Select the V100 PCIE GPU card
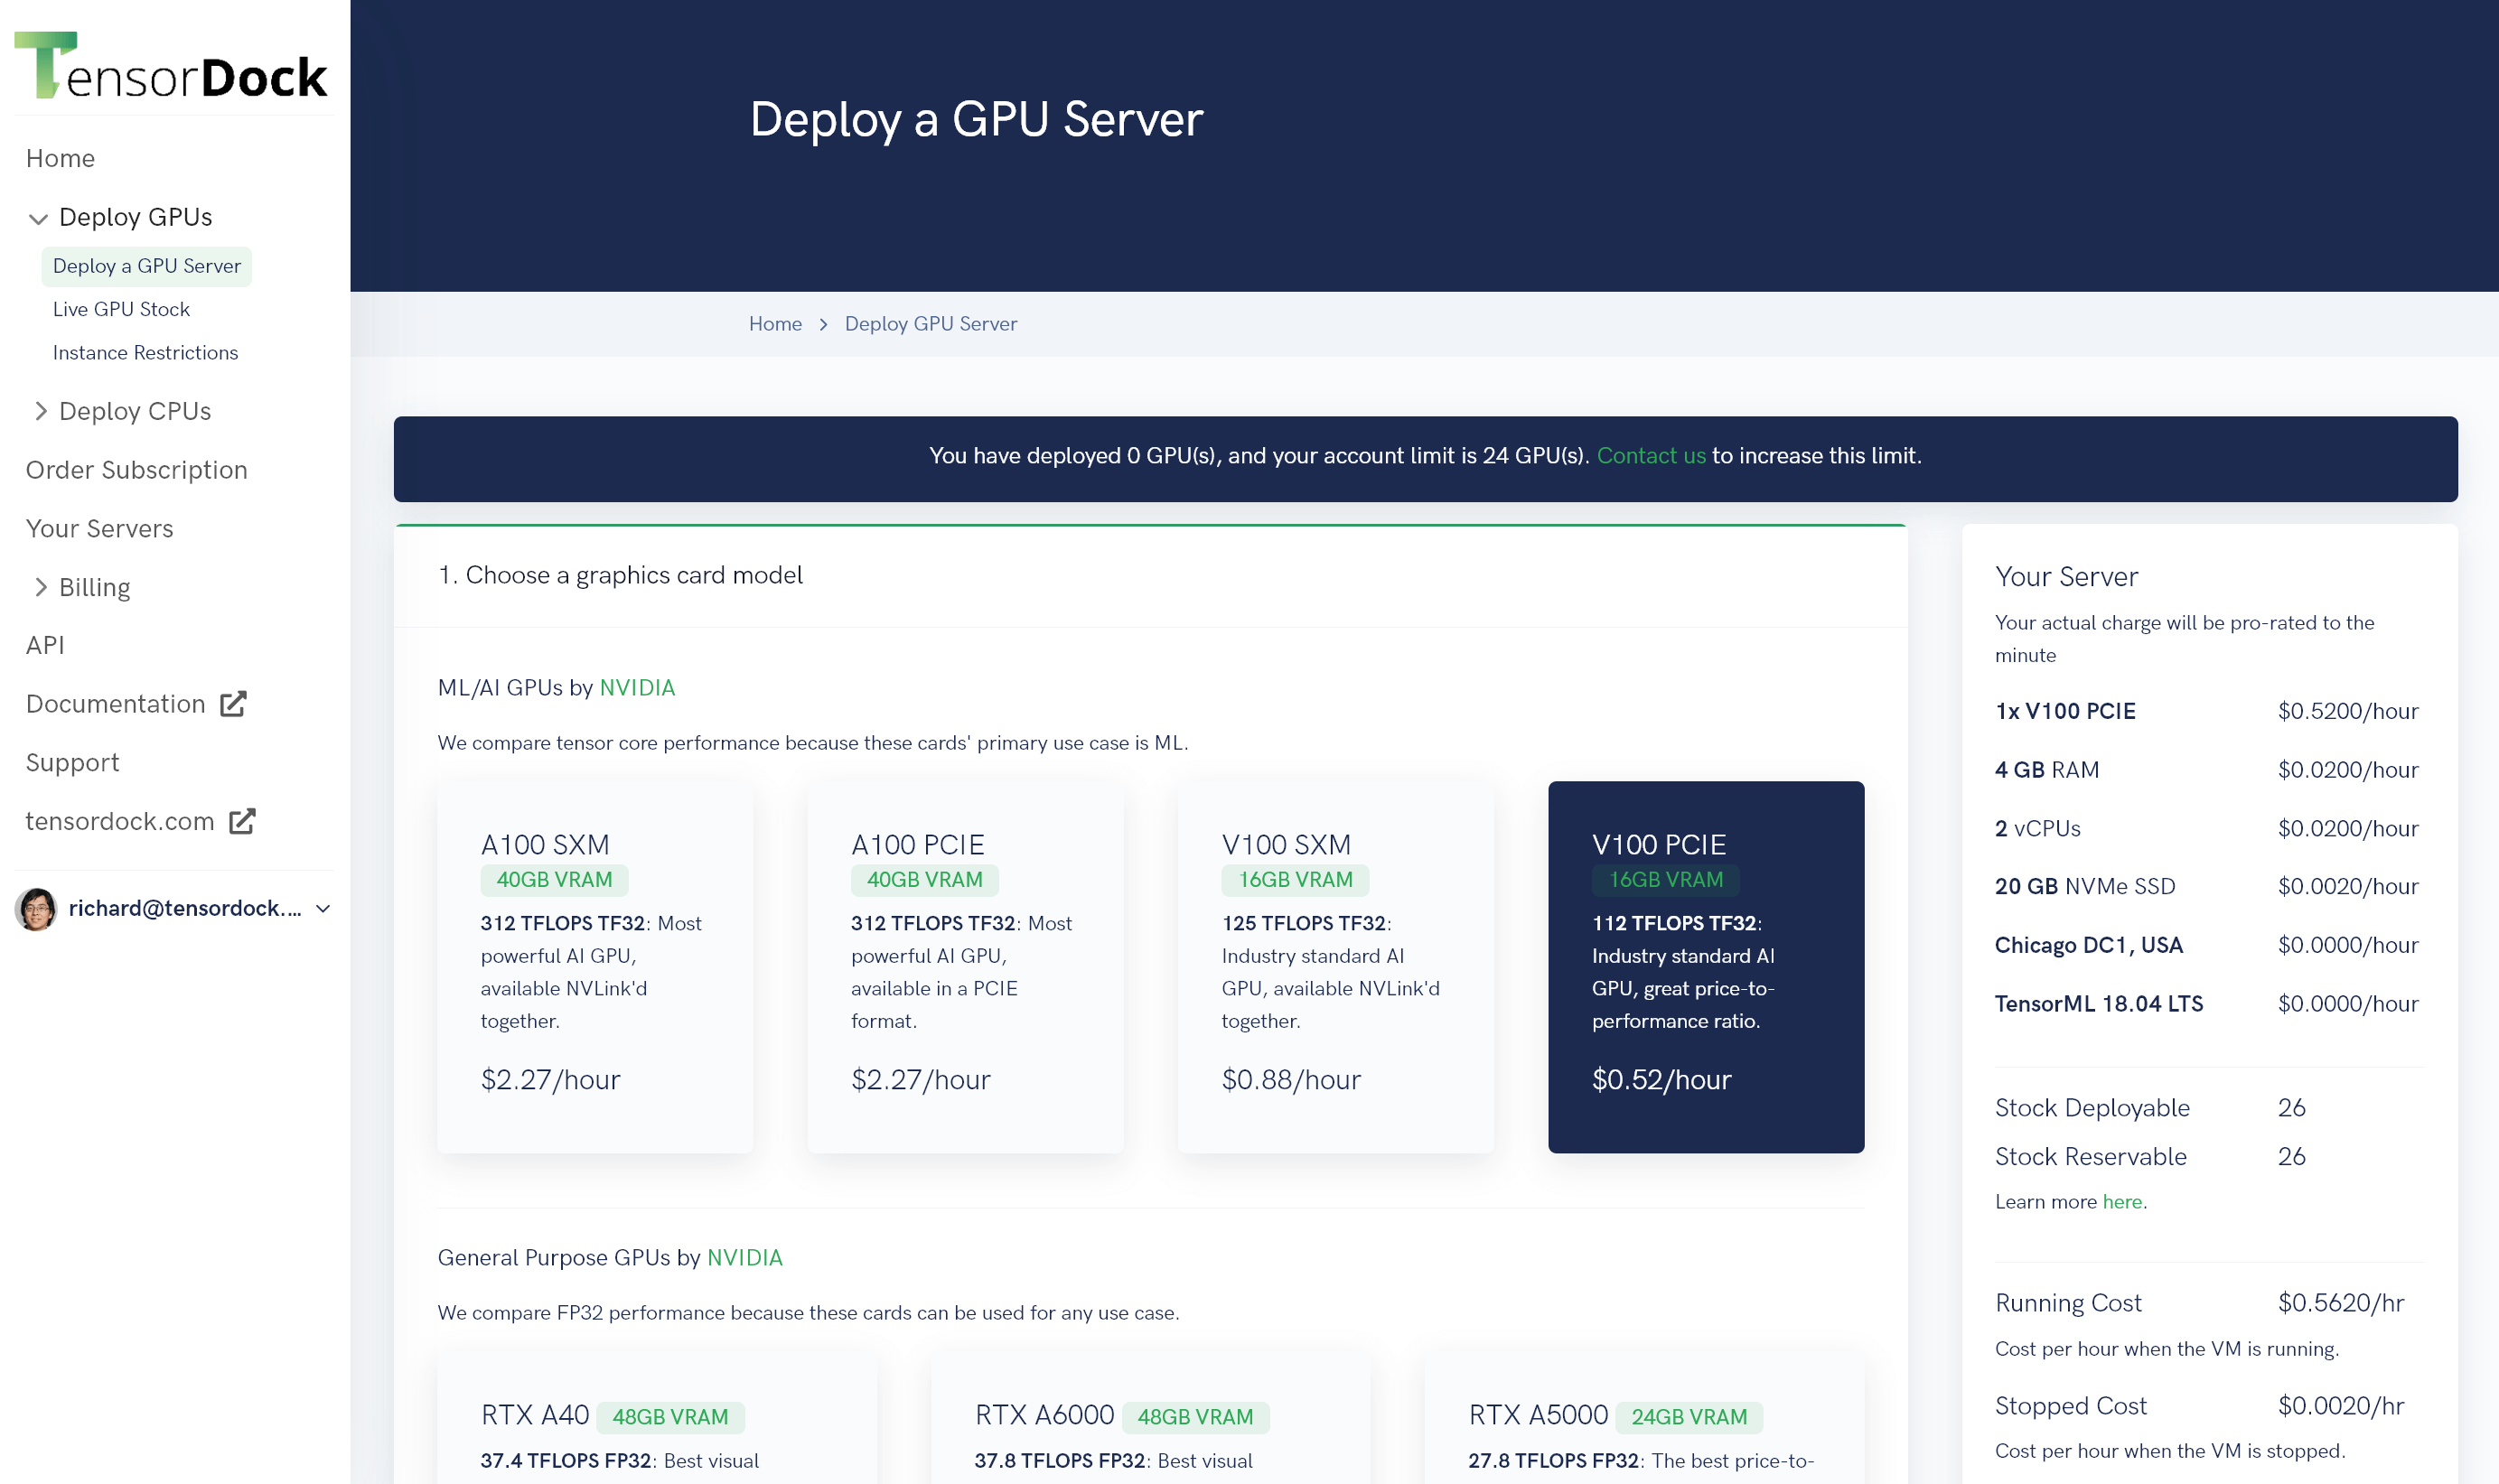This screenshot has width=2499, height=1484. pos(1706,967)
